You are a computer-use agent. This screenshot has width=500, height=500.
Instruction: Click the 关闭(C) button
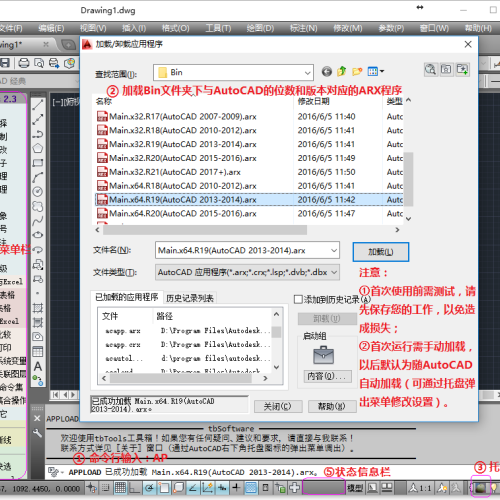click(278, 406)
